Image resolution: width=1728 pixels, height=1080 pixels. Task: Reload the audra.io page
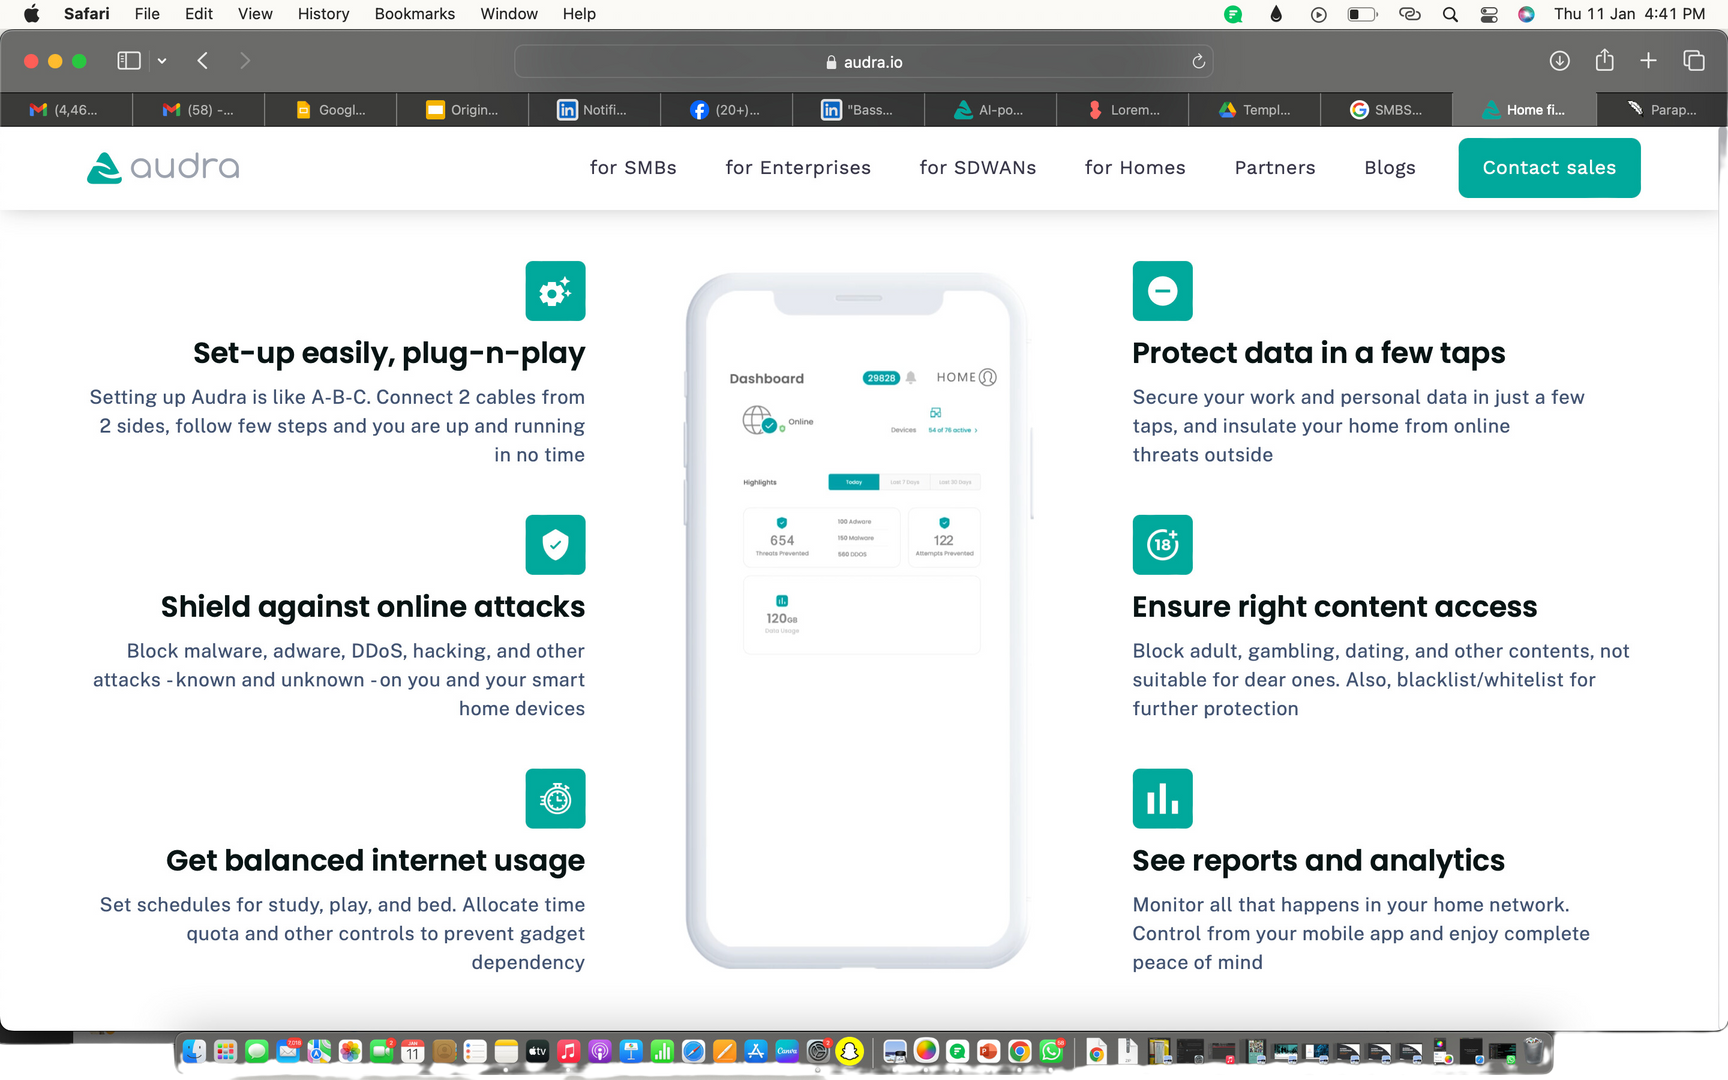(1198, 62)
